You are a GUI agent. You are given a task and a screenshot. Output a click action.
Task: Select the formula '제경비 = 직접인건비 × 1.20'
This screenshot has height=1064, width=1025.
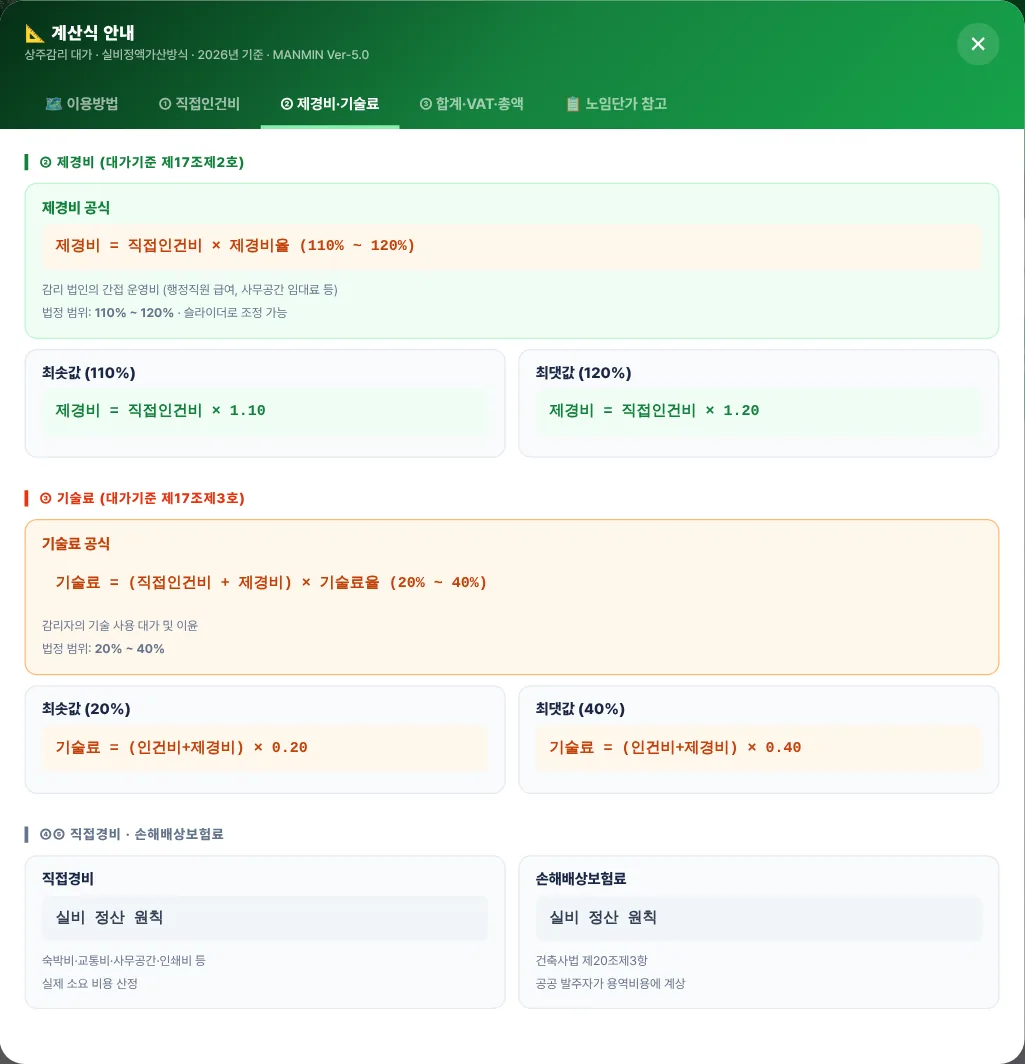click(654, 411)
